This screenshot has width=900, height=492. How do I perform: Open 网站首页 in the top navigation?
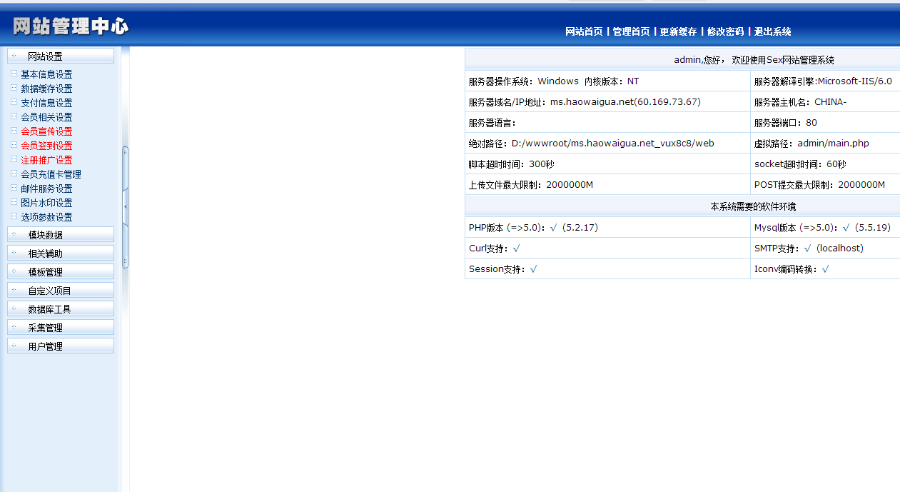tap(584, 32)
